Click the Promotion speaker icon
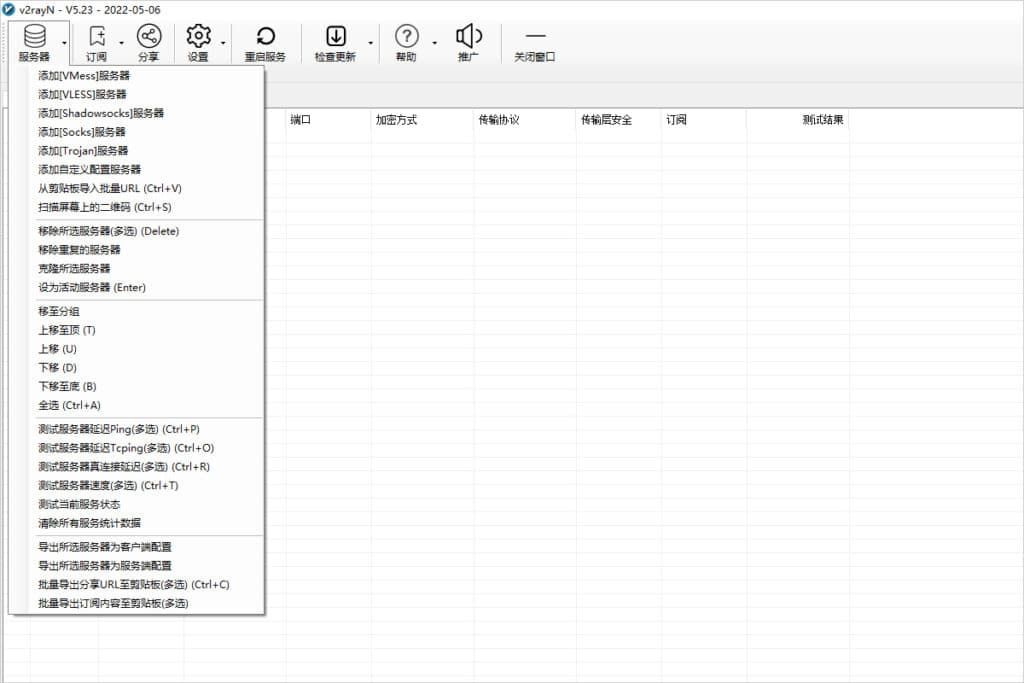The image size is (1024, 683). pyautogui.click(x=468, y=37)
